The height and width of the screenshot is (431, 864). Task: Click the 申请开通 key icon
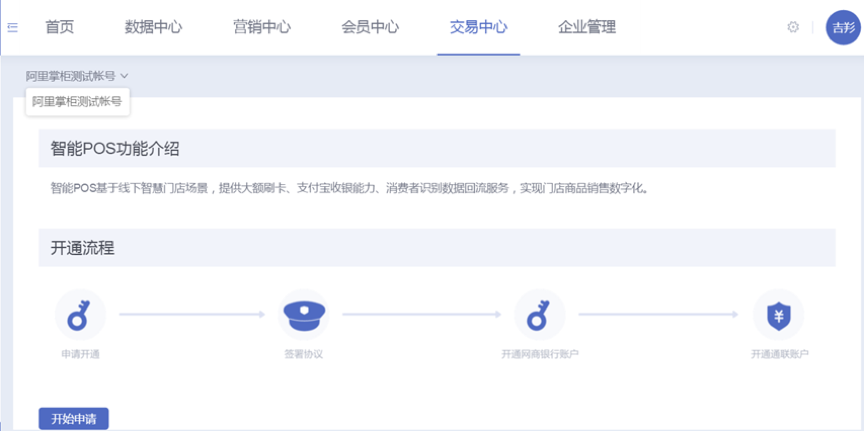80,315
